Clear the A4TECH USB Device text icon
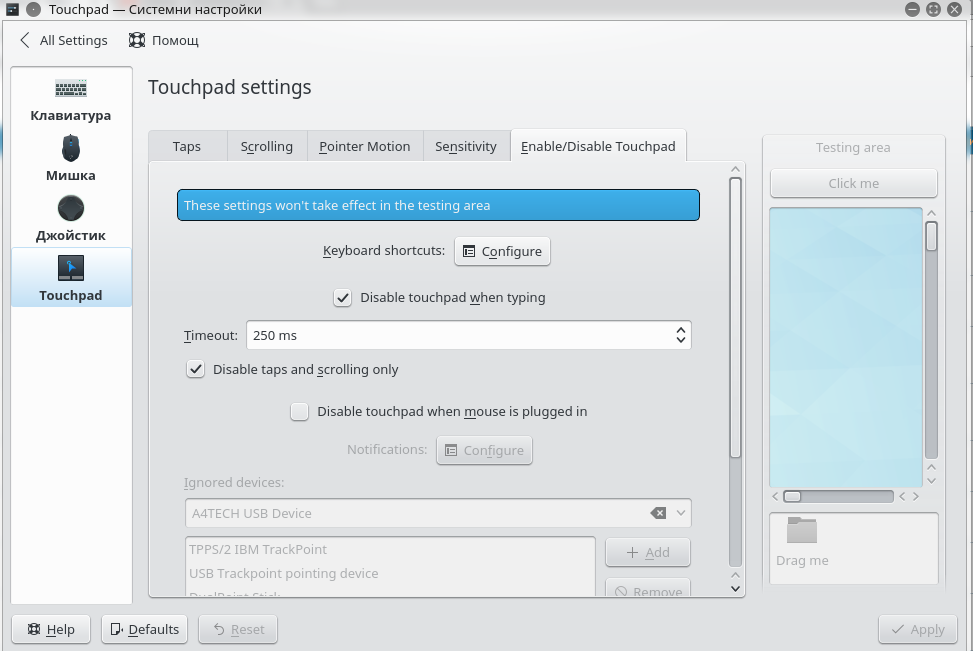This screenshot has height=651, width=973. pyautogui.click(x=658, y=513)
